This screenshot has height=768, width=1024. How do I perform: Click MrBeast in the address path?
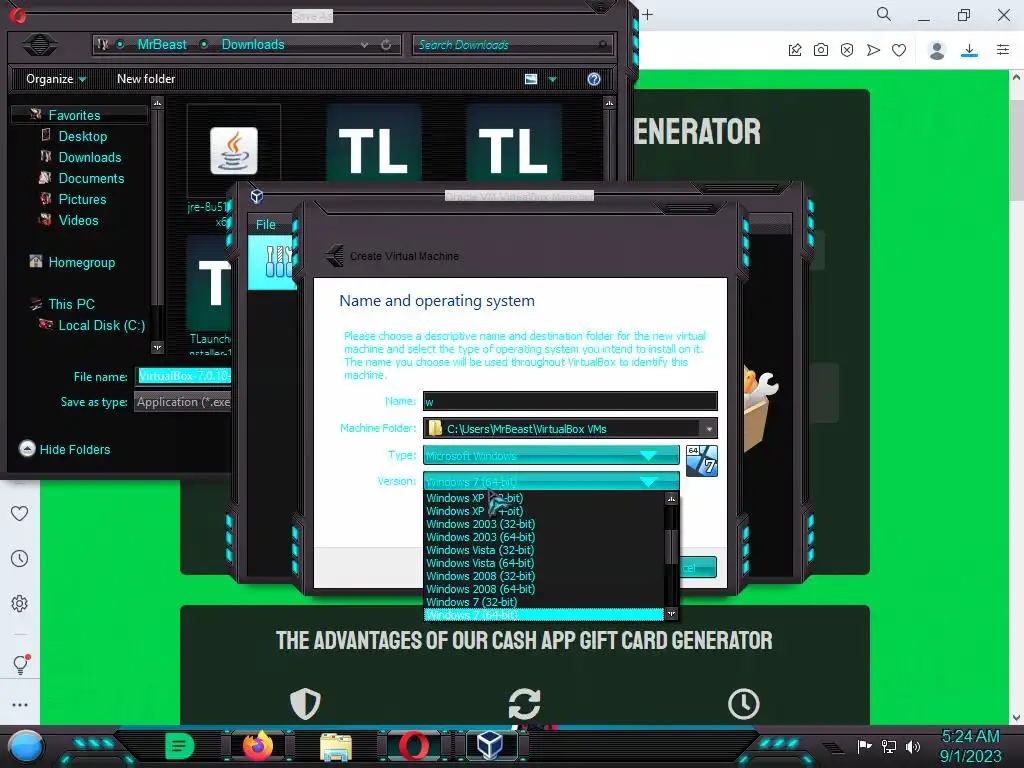[x=161, y=44]
